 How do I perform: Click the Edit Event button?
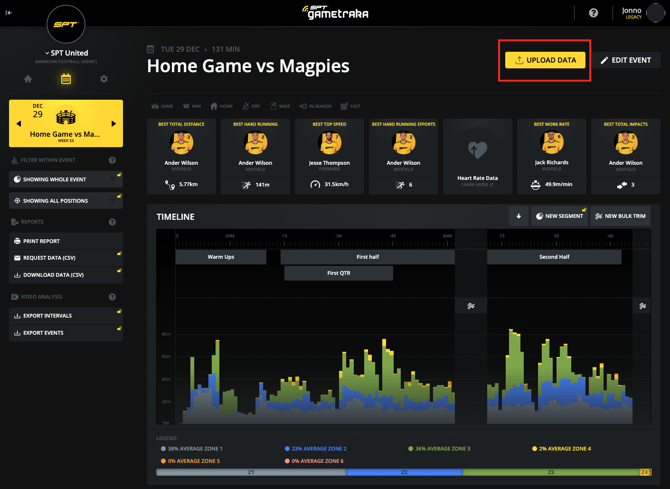coord(626,60)
